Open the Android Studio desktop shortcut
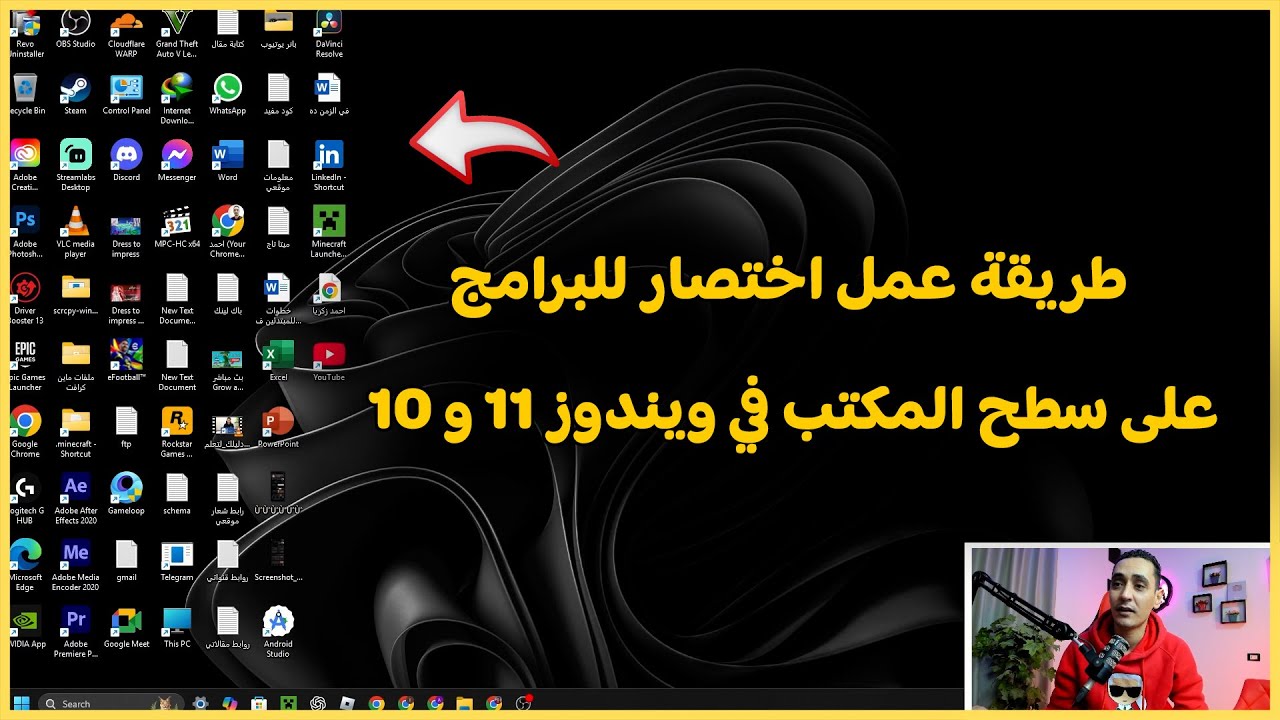Image resolution: width=1280 pixels, height=720 pixels. click(x=279, y=633)
